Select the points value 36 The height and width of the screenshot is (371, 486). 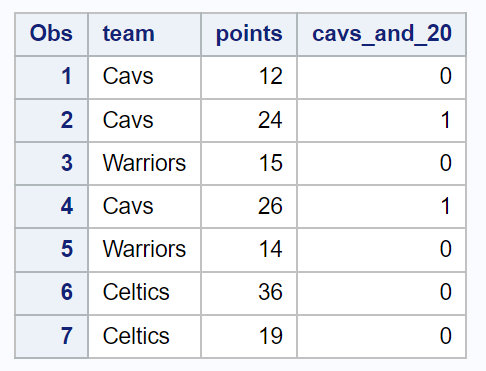point(249,293)
